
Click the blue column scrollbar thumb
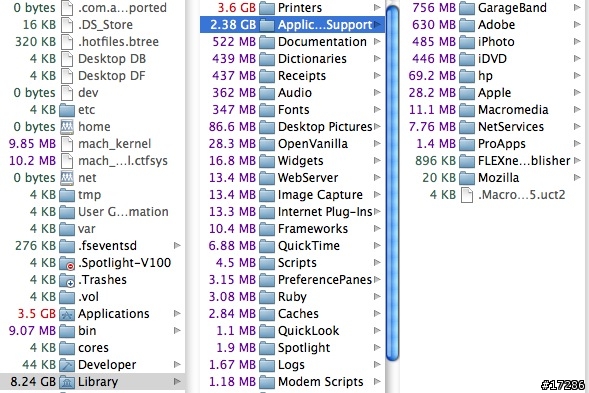pyautogui.click(x=392, y=183)
